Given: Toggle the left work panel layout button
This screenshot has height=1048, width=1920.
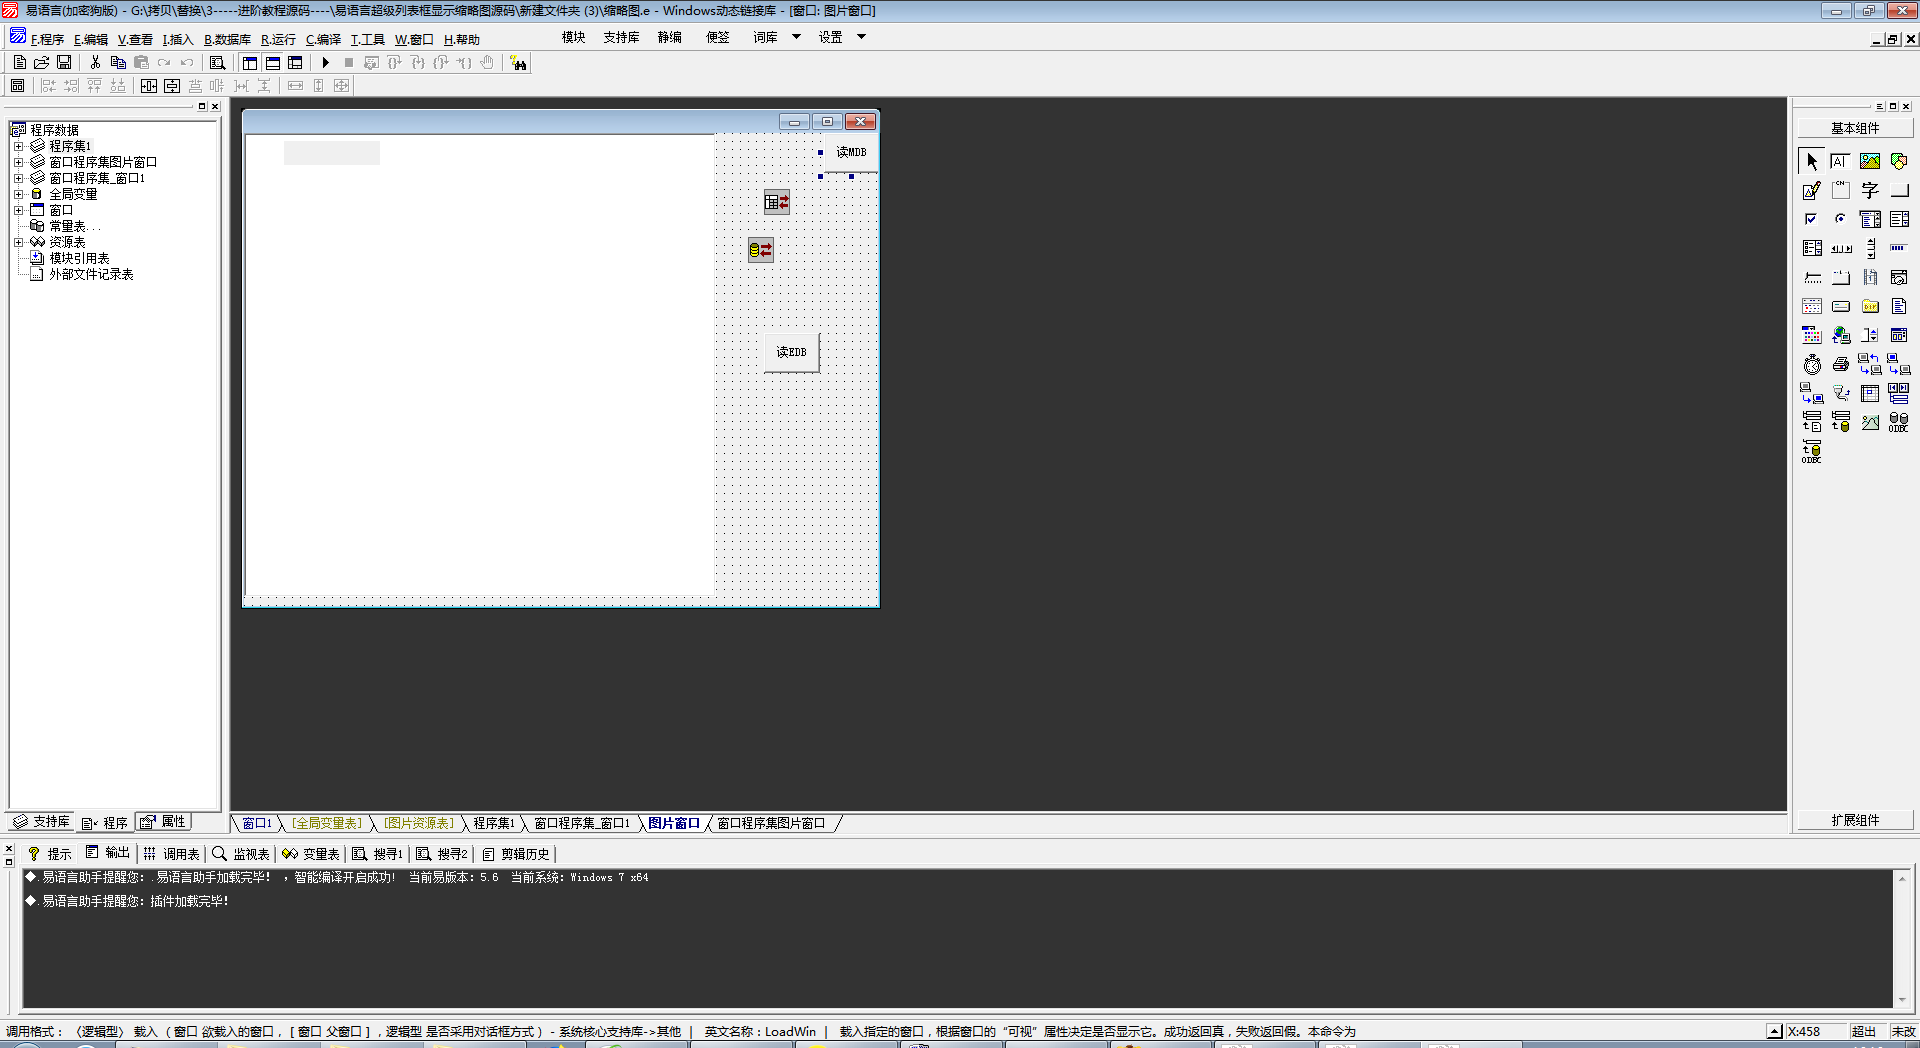Looking at the screenshot, I should 250,63.
